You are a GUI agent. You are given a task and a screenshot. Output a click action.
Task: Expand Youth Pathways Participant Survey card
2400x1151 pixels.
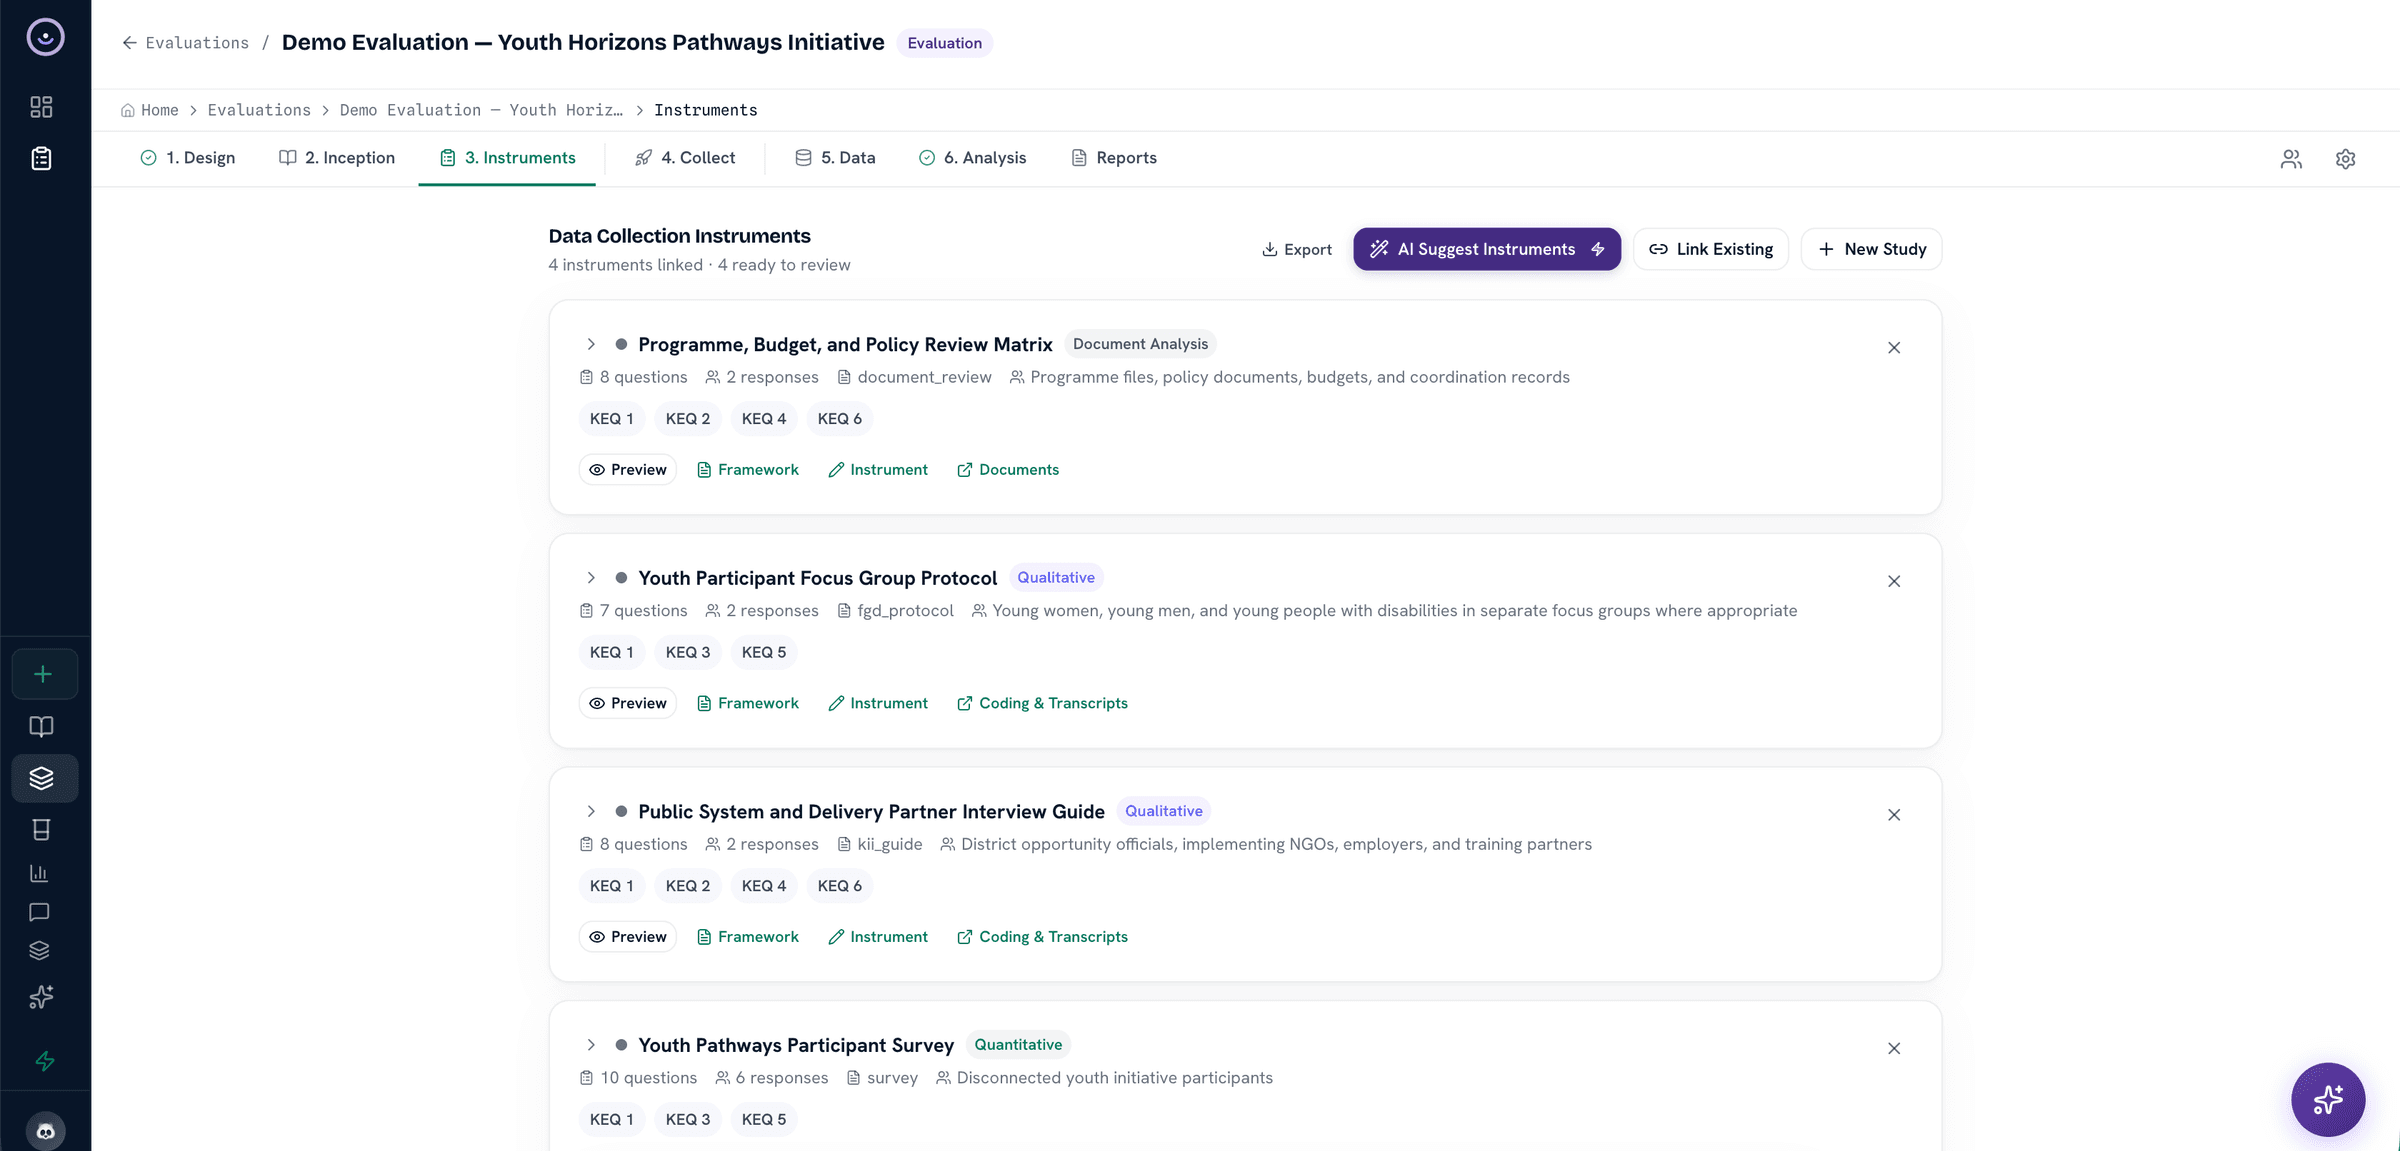591,1045
